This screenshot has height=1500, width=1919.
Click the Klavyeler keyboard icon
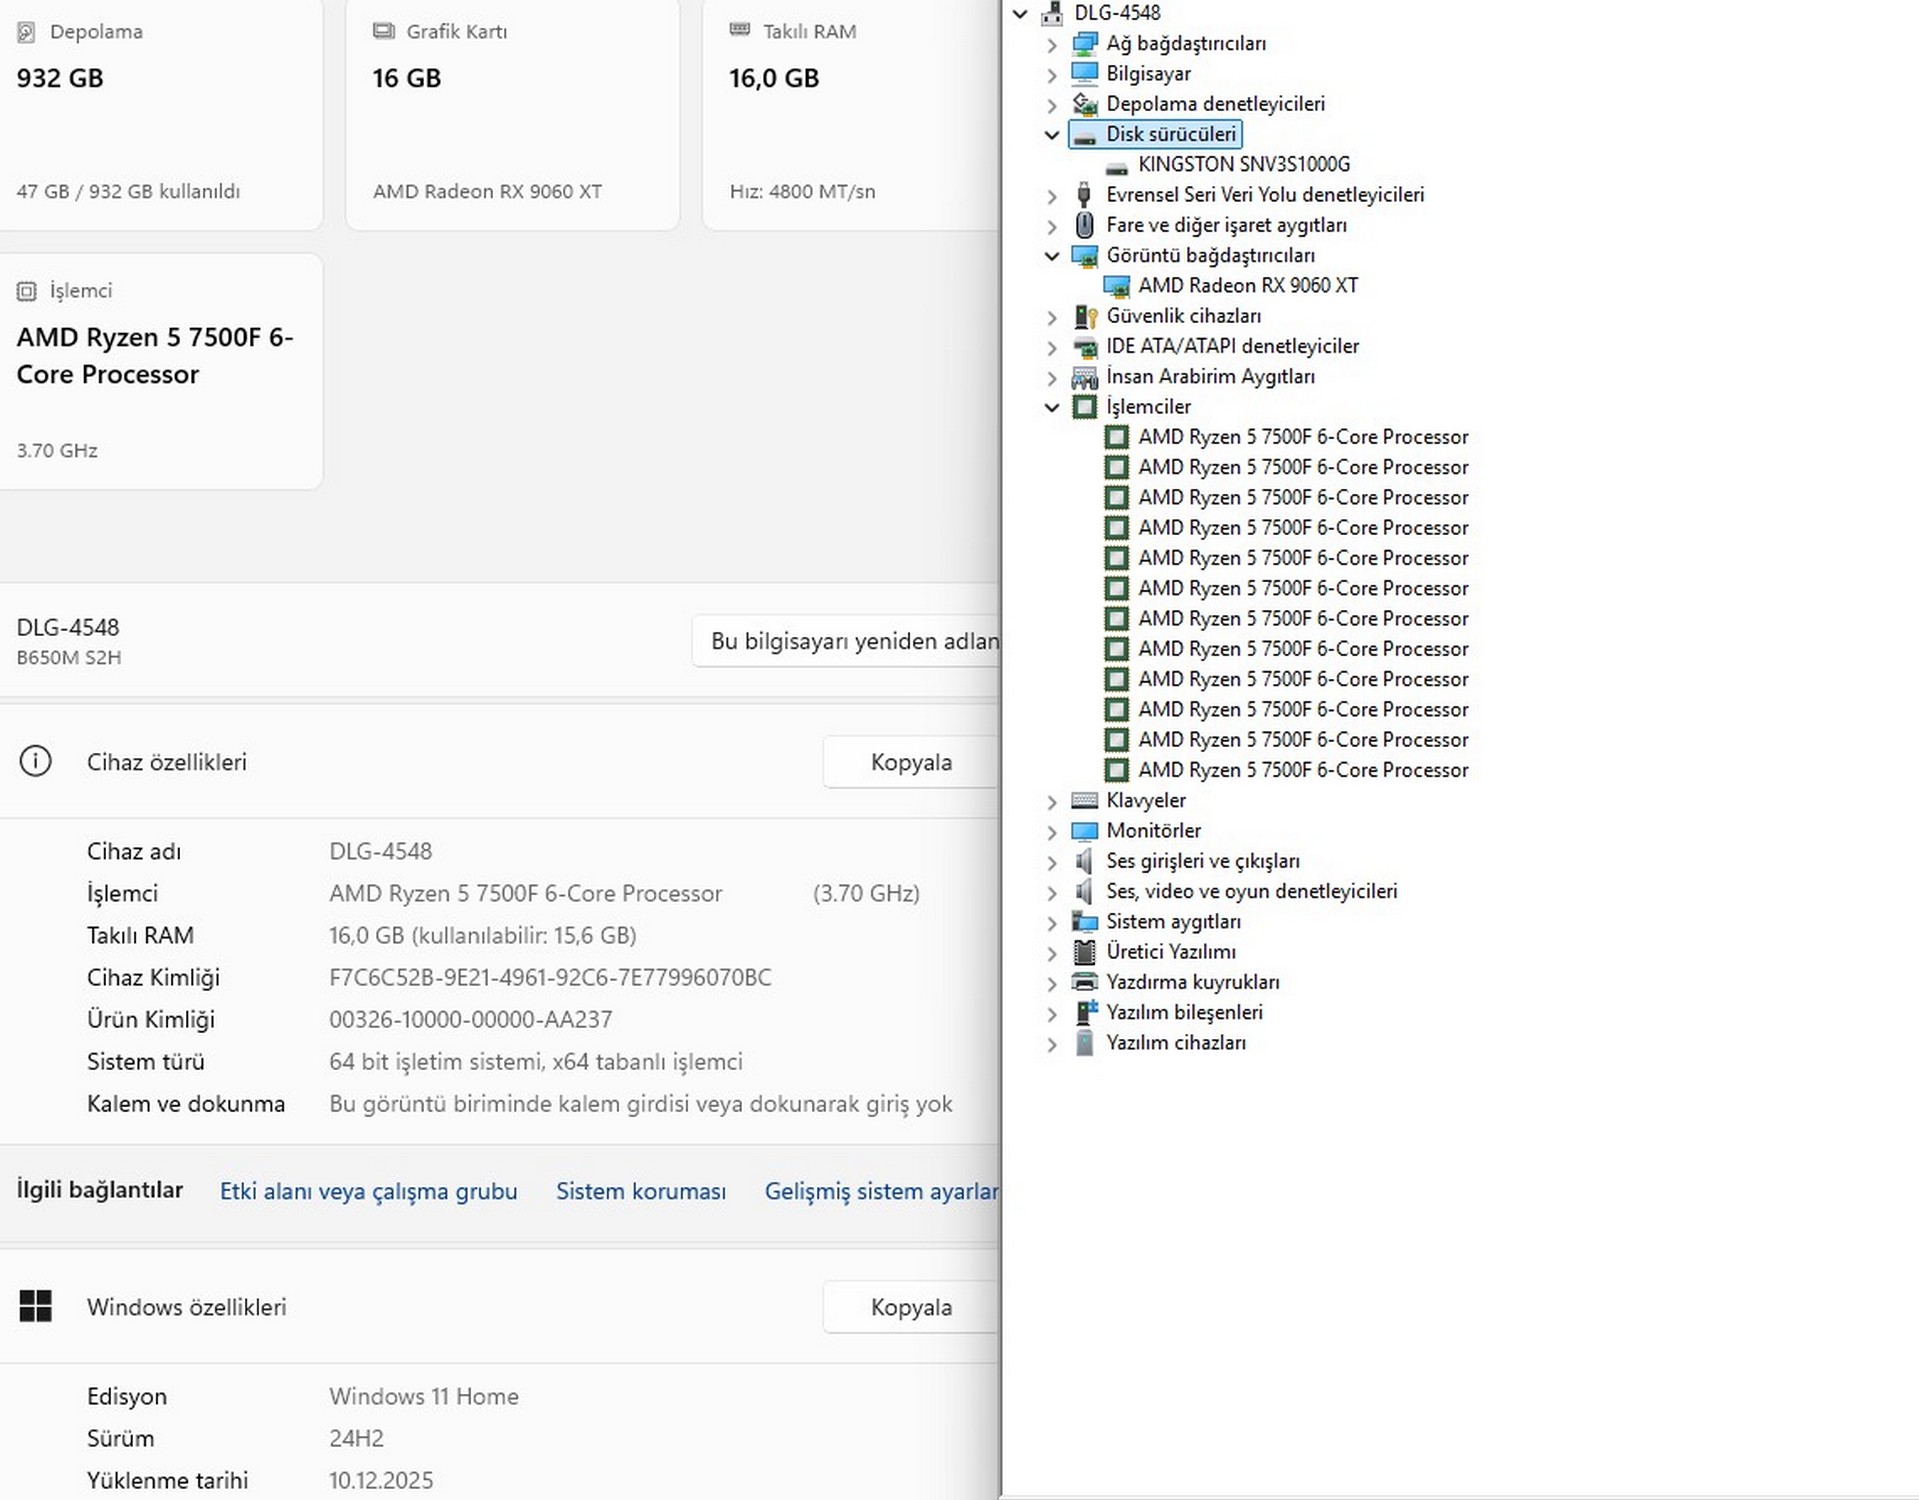1084,801
